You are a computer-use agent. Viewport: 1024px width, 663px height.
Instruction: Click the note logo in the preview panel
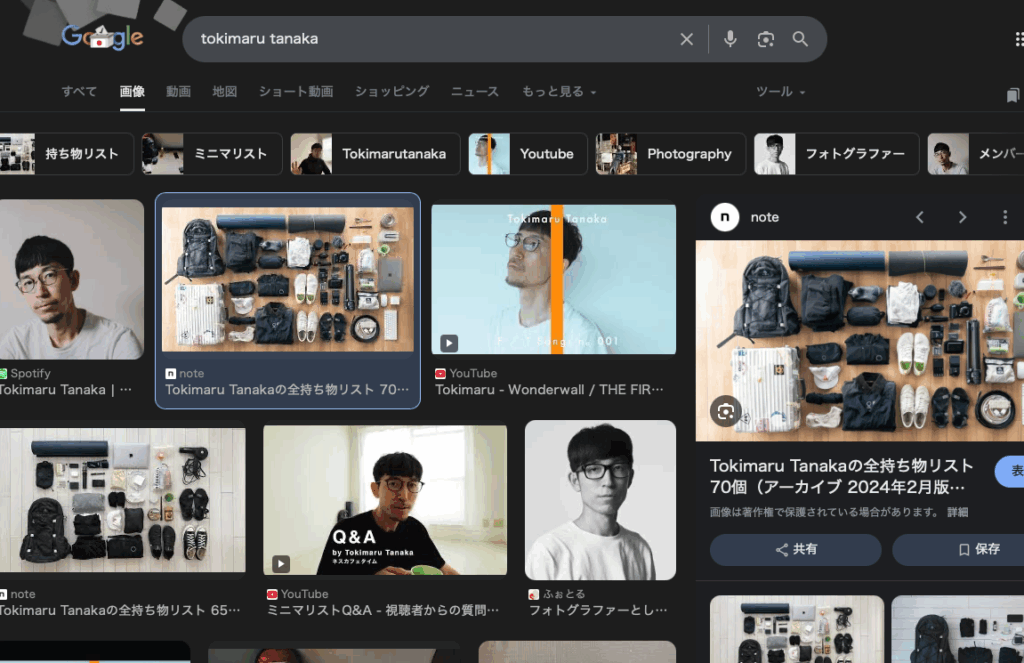click(x=723, y=216)
